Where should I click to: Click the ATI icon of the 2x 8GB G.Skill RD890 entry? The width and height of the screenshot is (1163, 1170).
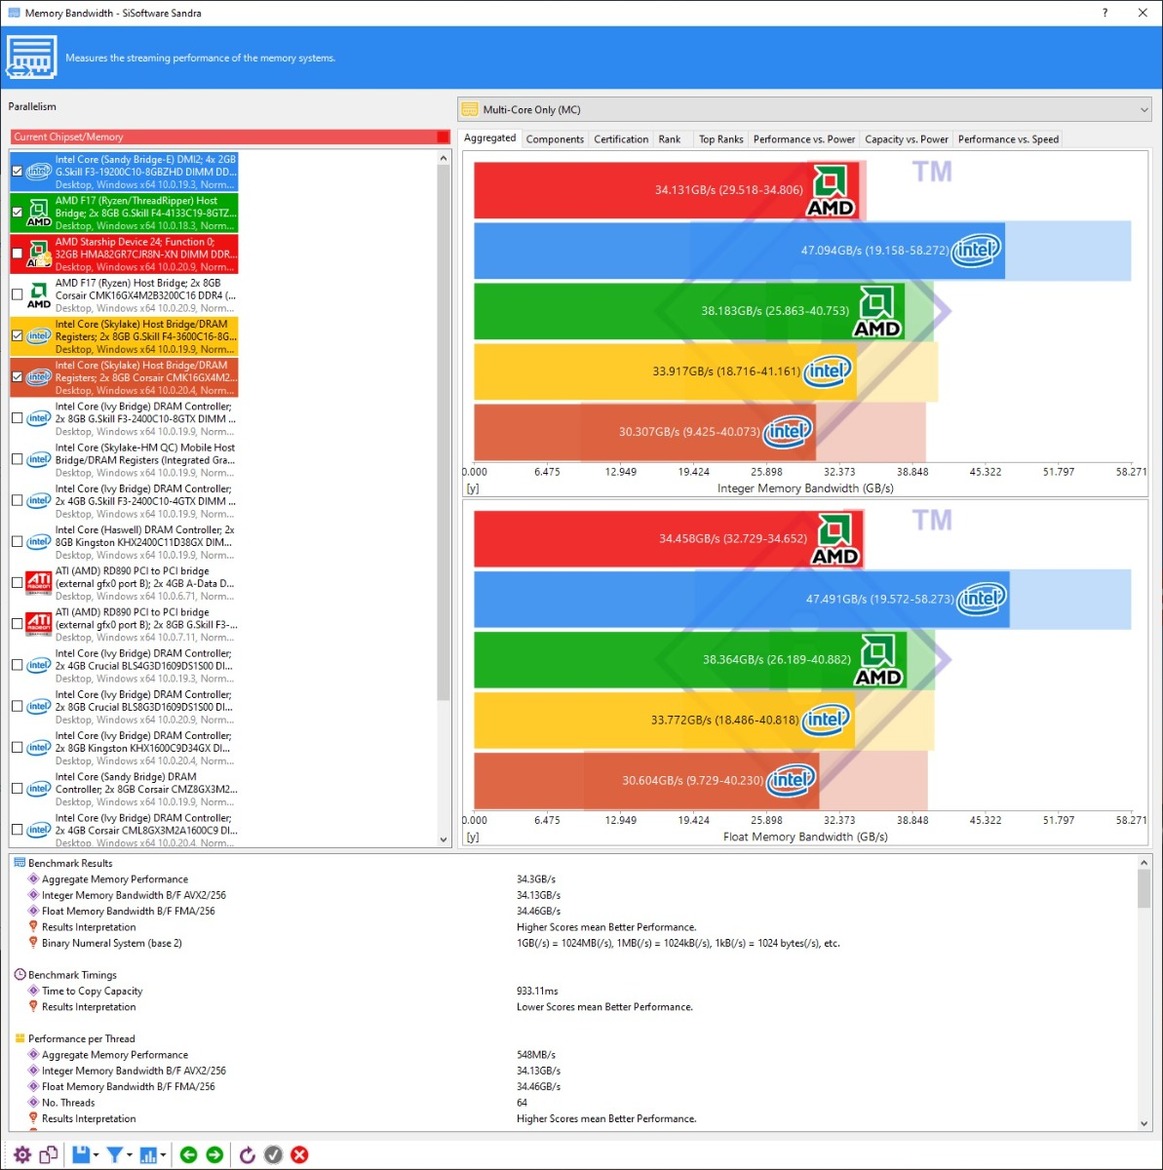point(39,624)
